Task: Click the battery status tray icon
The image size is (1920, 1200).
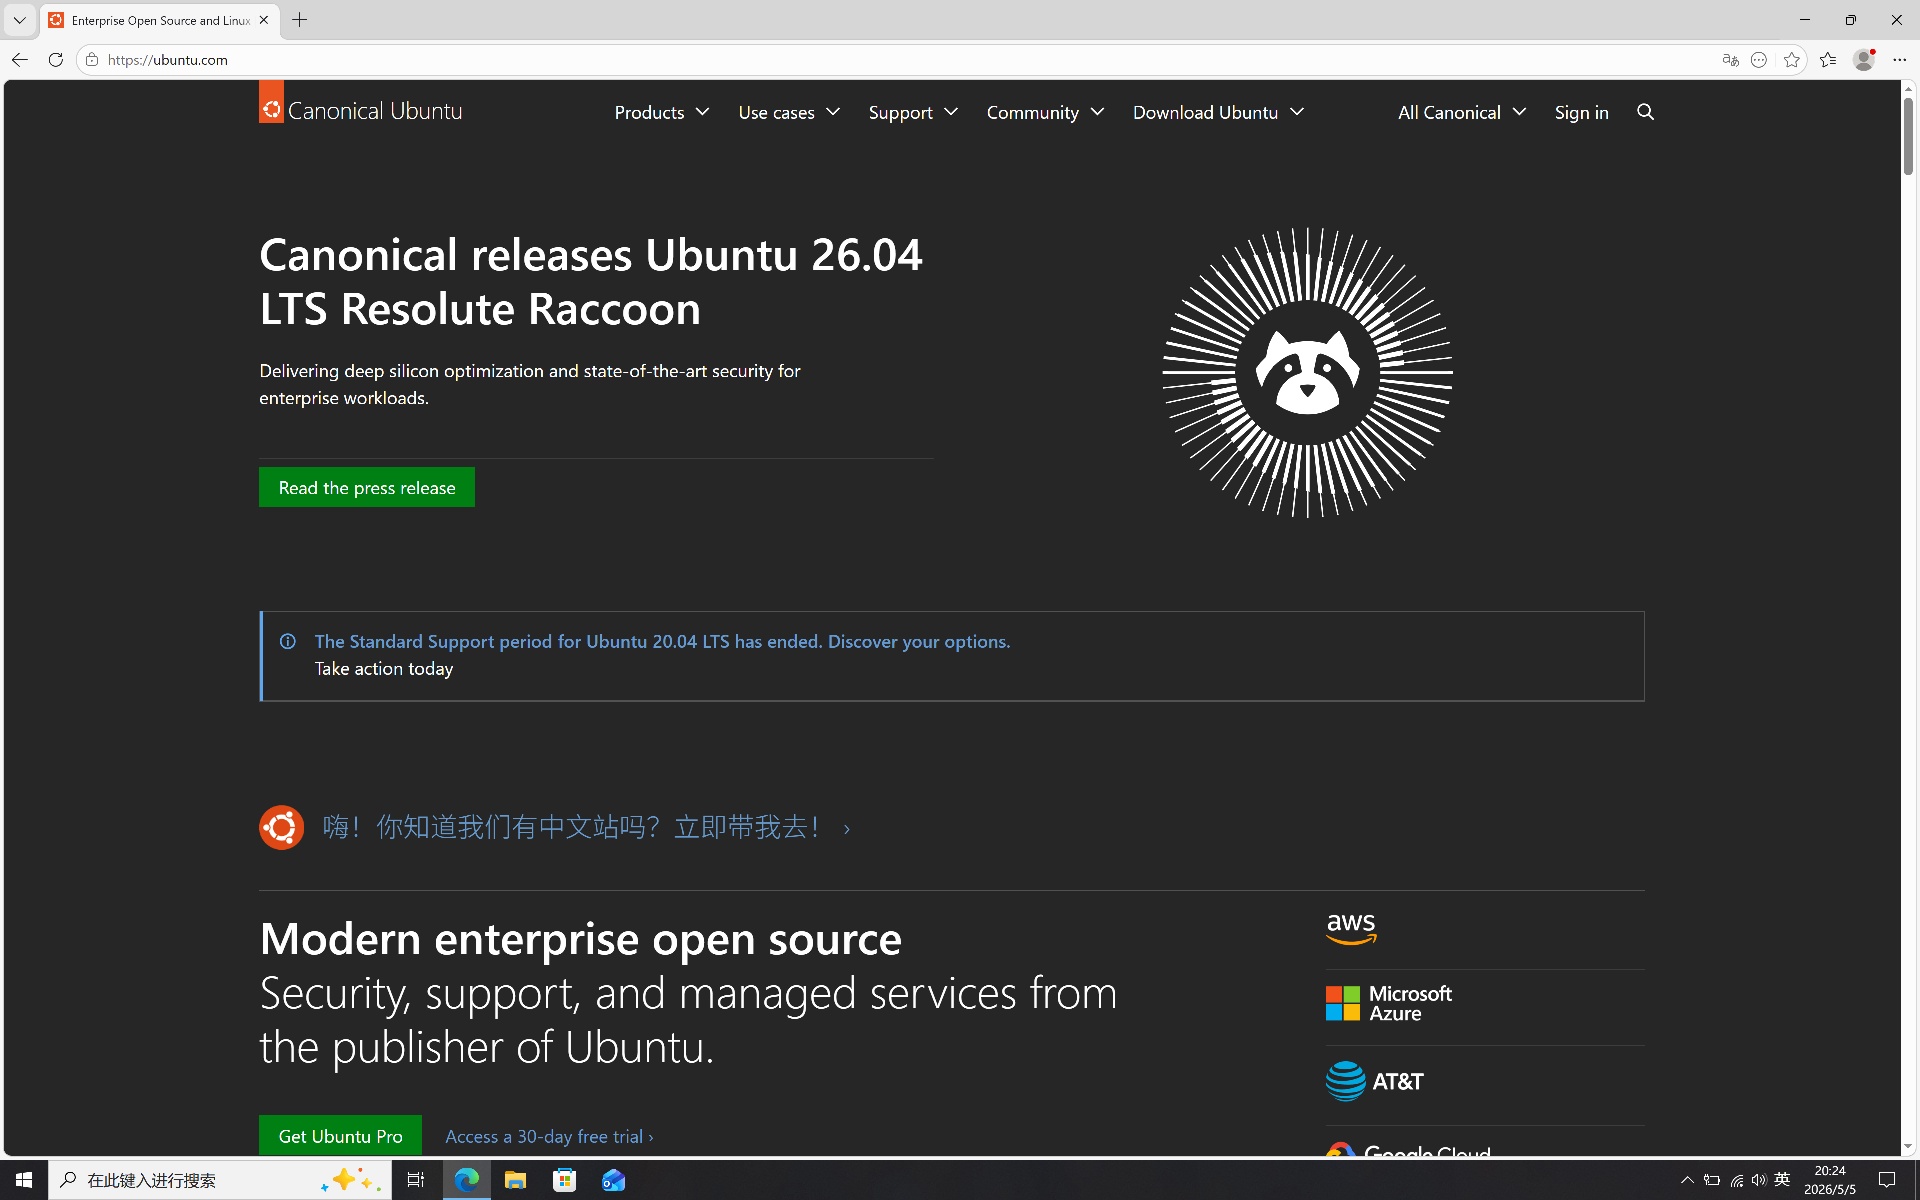Action: click(x=1712, y=1180)
